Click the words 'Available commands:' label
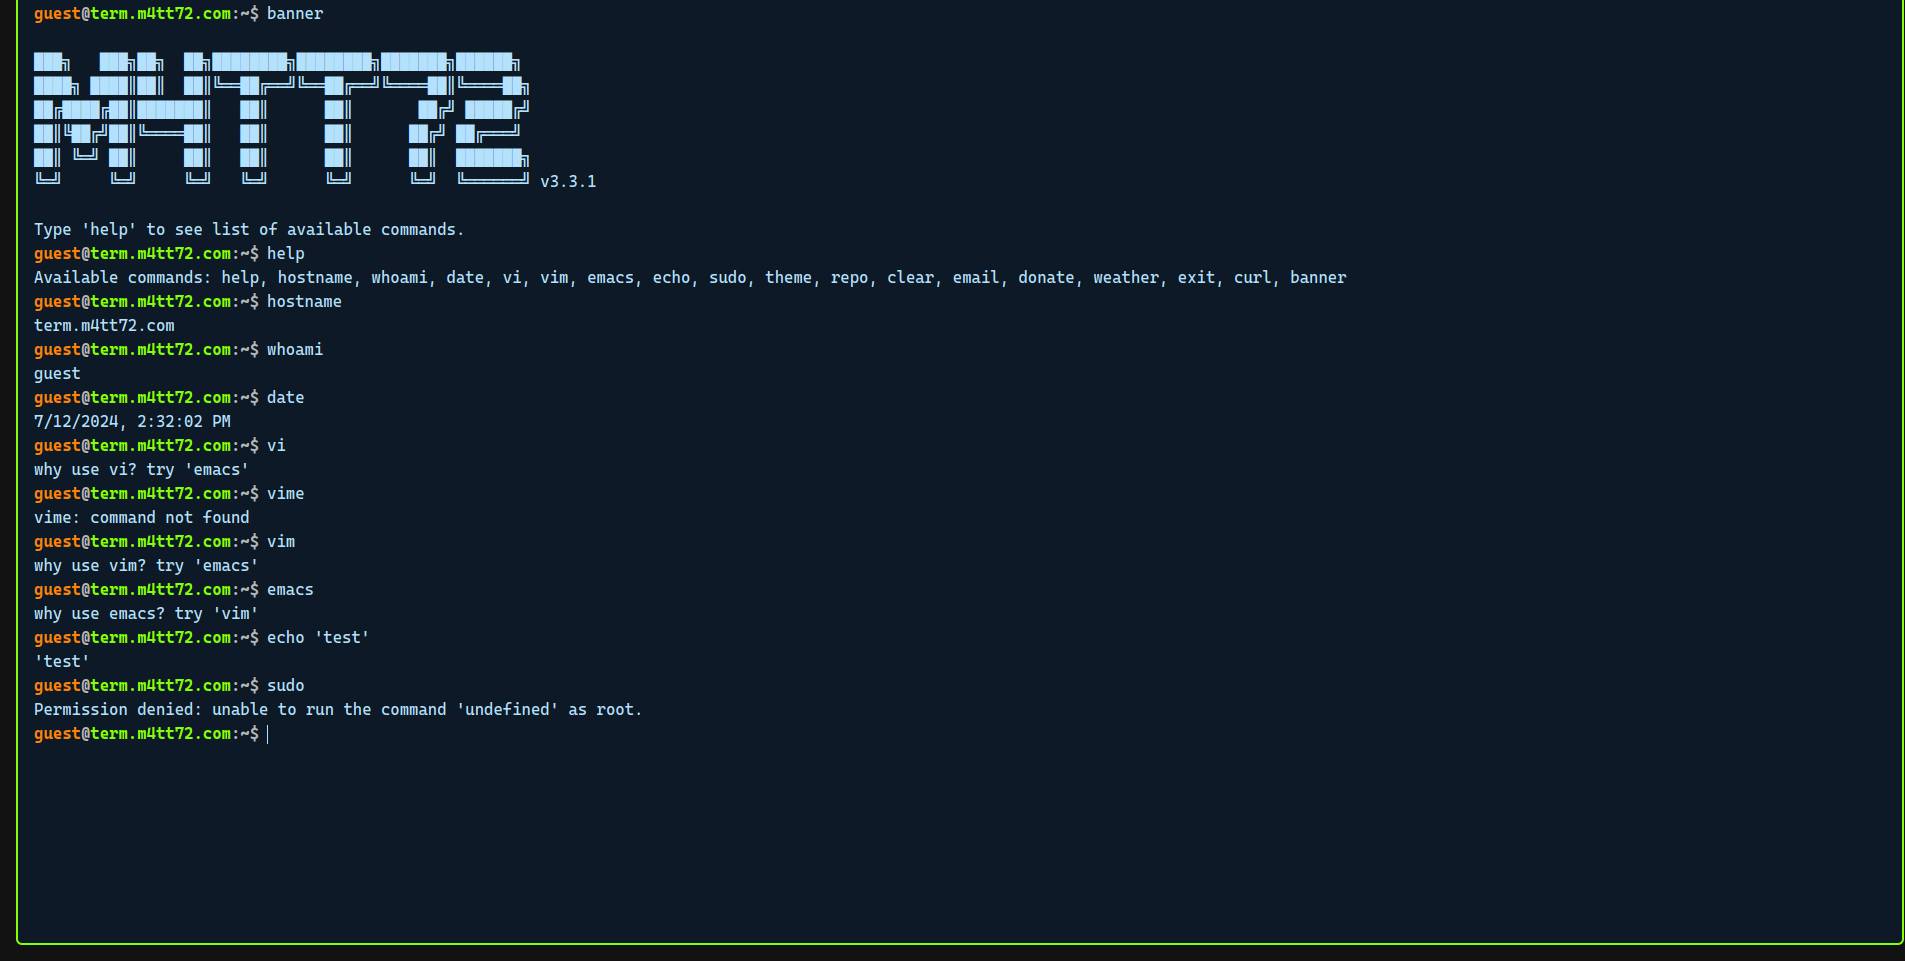The width and height of the screenshot is (1905, 961). [x=123, y=278]
